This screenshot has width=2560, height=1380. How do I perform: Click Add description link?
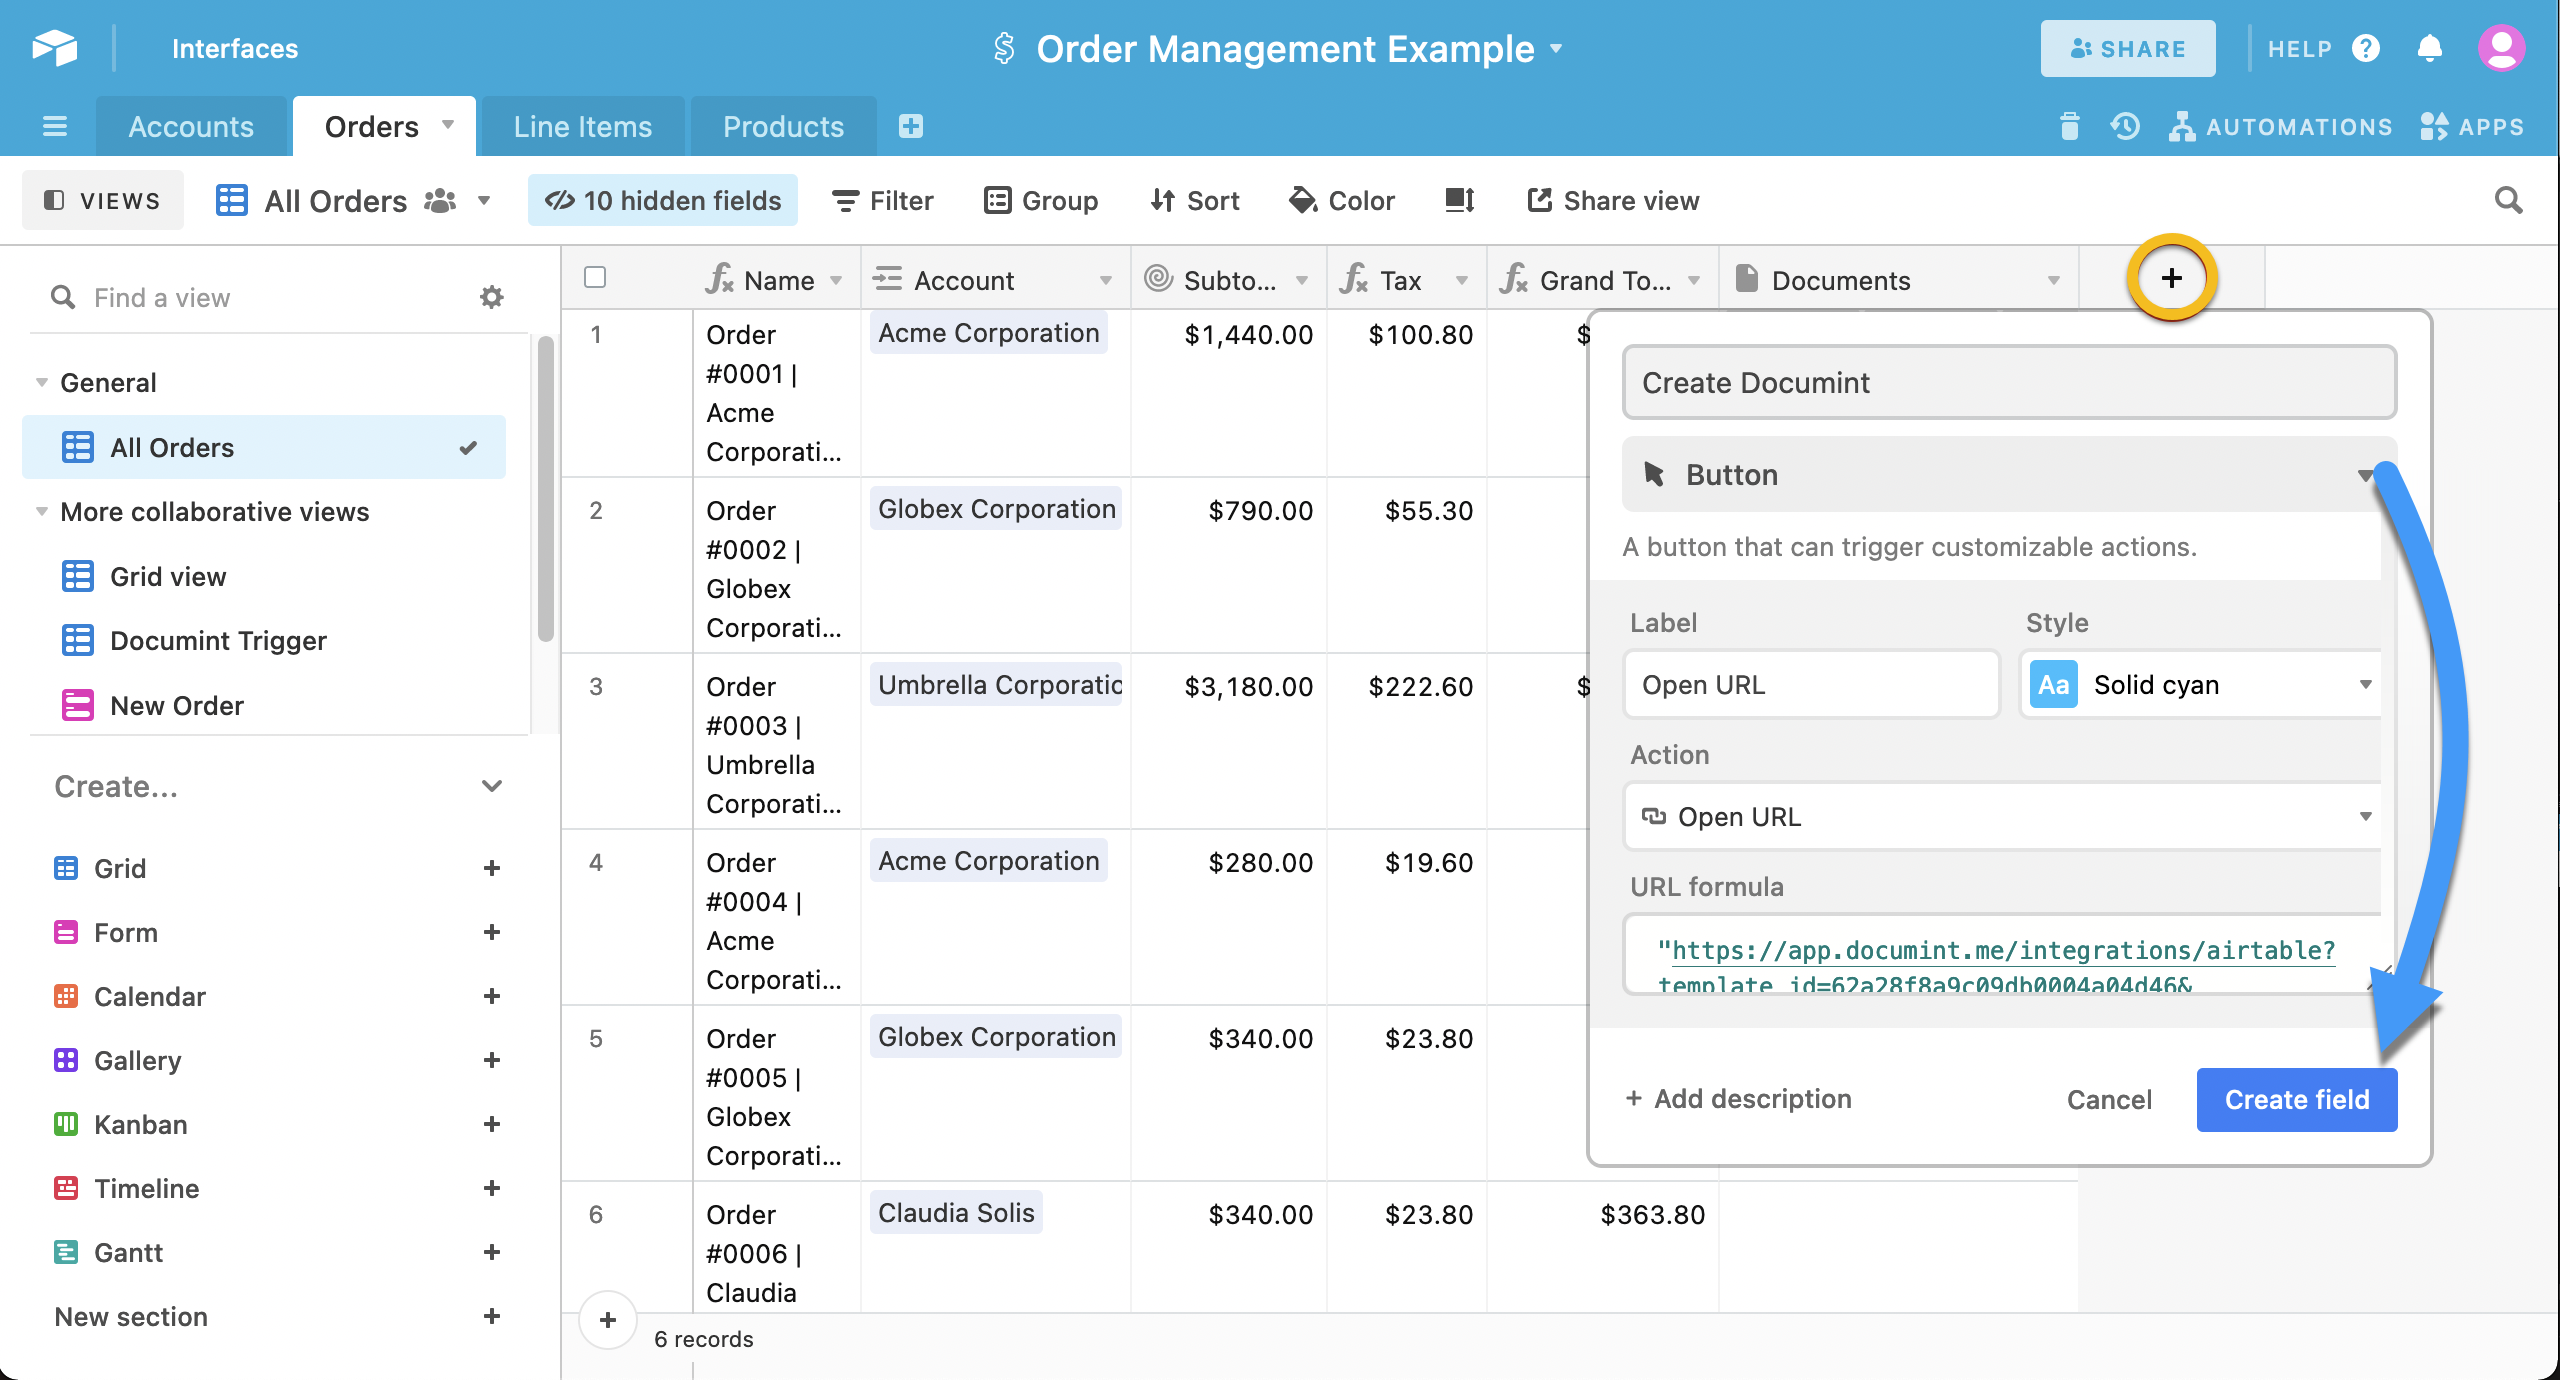1739,1098
